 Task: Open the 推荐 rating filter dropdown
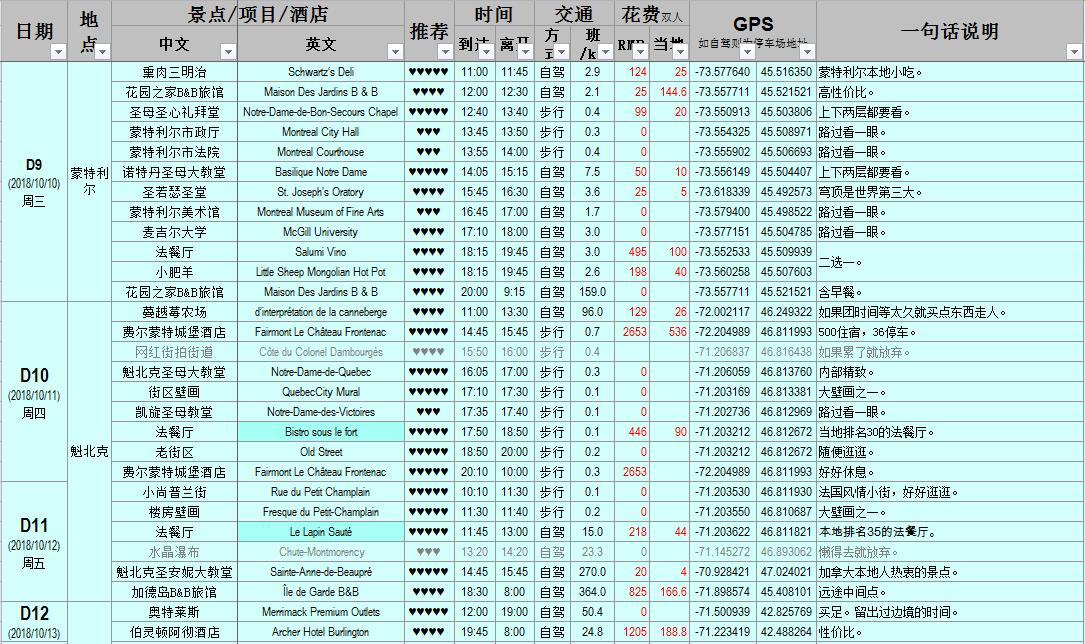coord(445,52)
